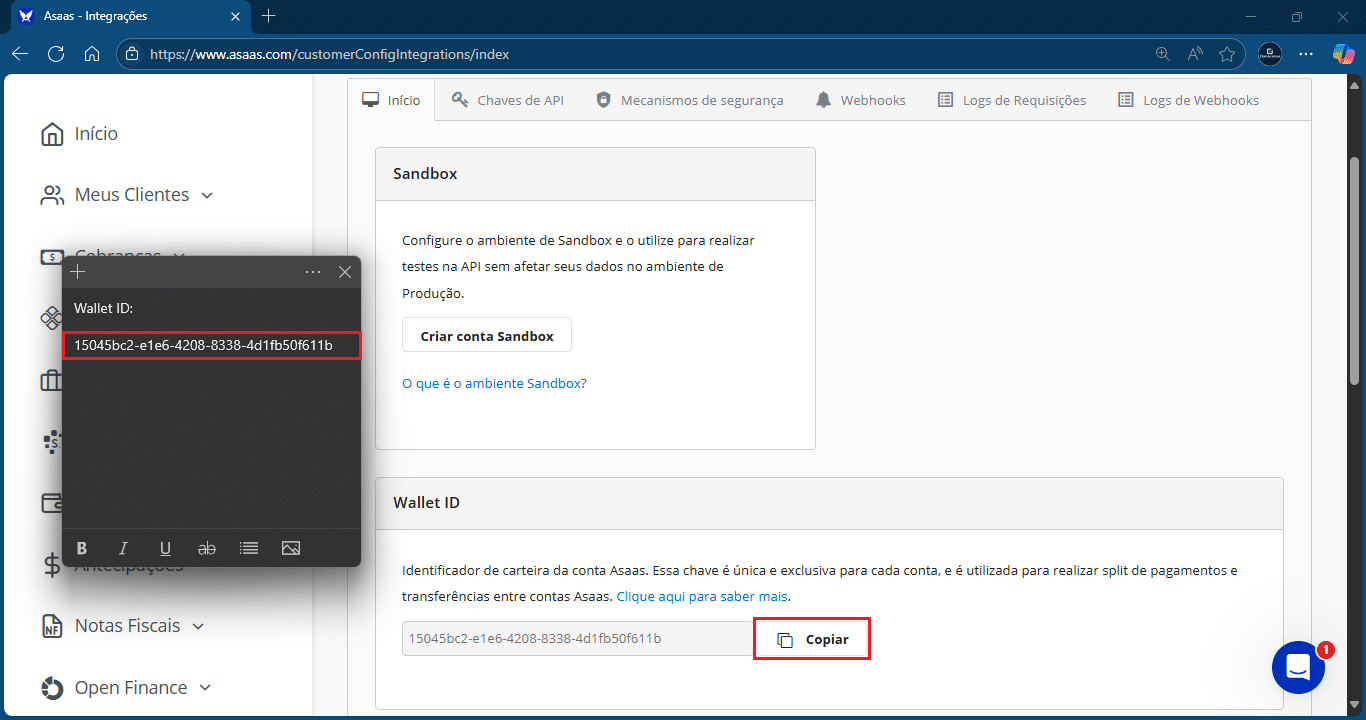Toggle italic formatting in the sticky note
The height and width of the screenshot is (720, 1366).
pyautogui.click(x=123, y=547)
